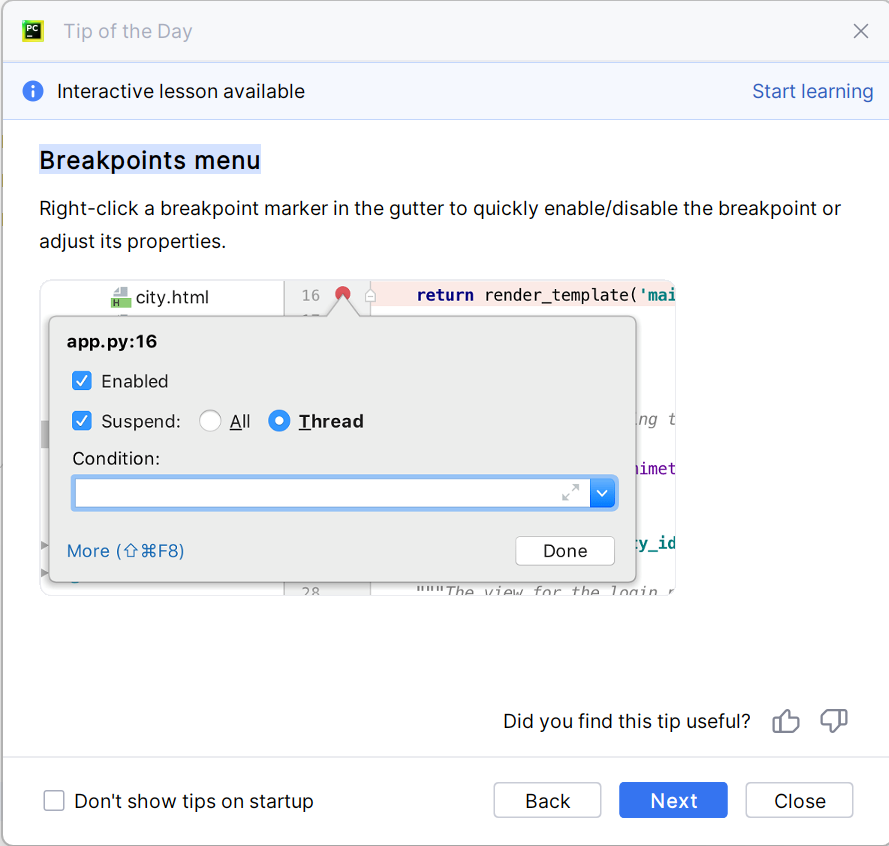
Task: Click the PyCharm logo icon
Action: click(33, 31)
